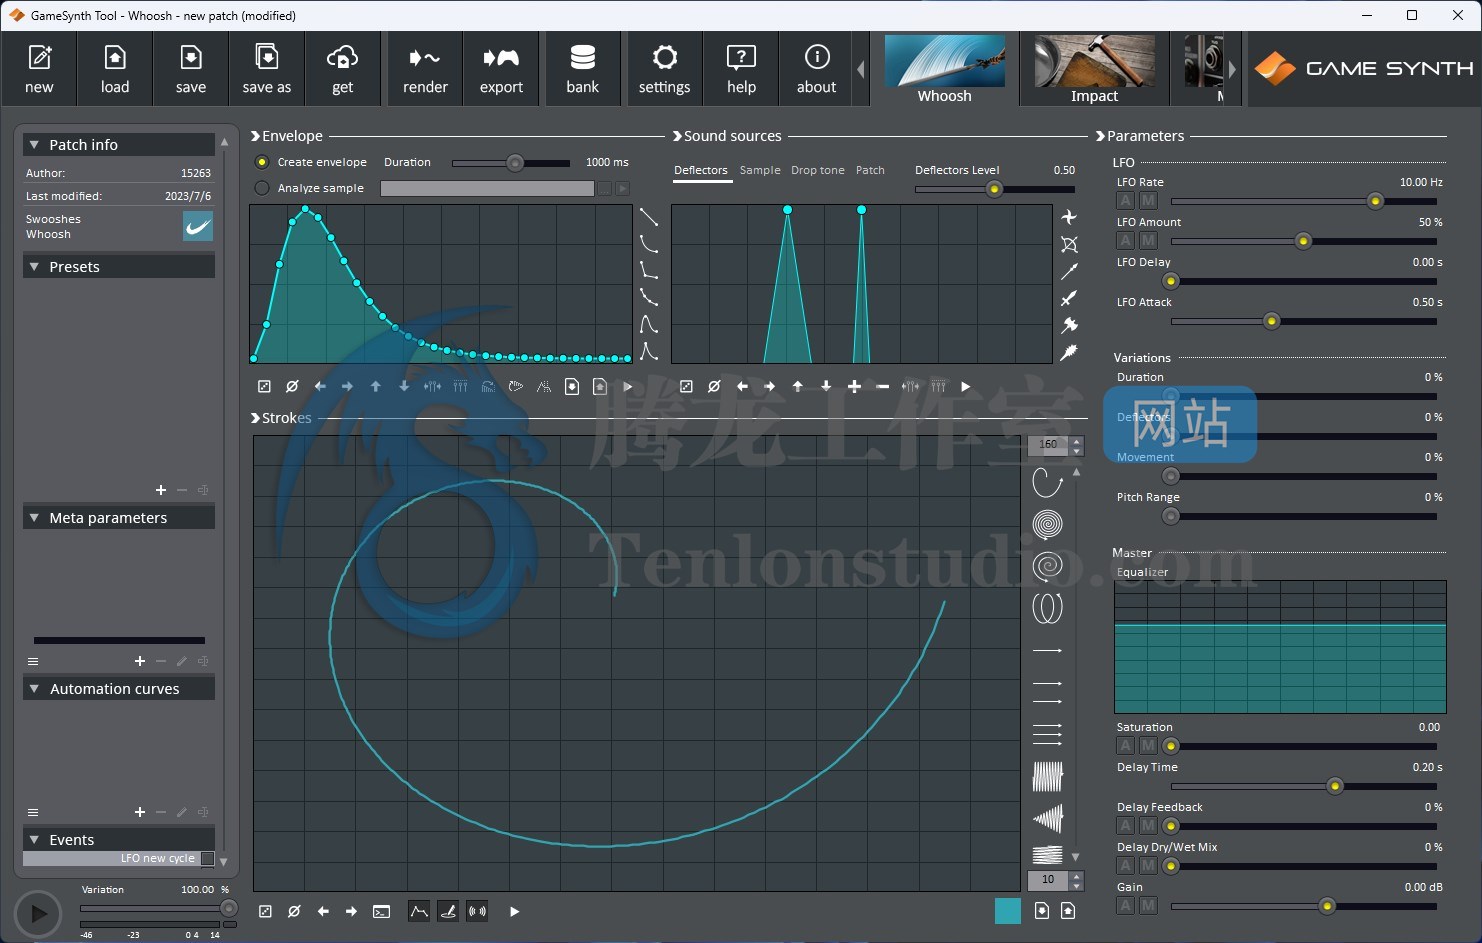The image size is (1482, 943).
Task: Click the save as button
Action: (x=267, y=69)
